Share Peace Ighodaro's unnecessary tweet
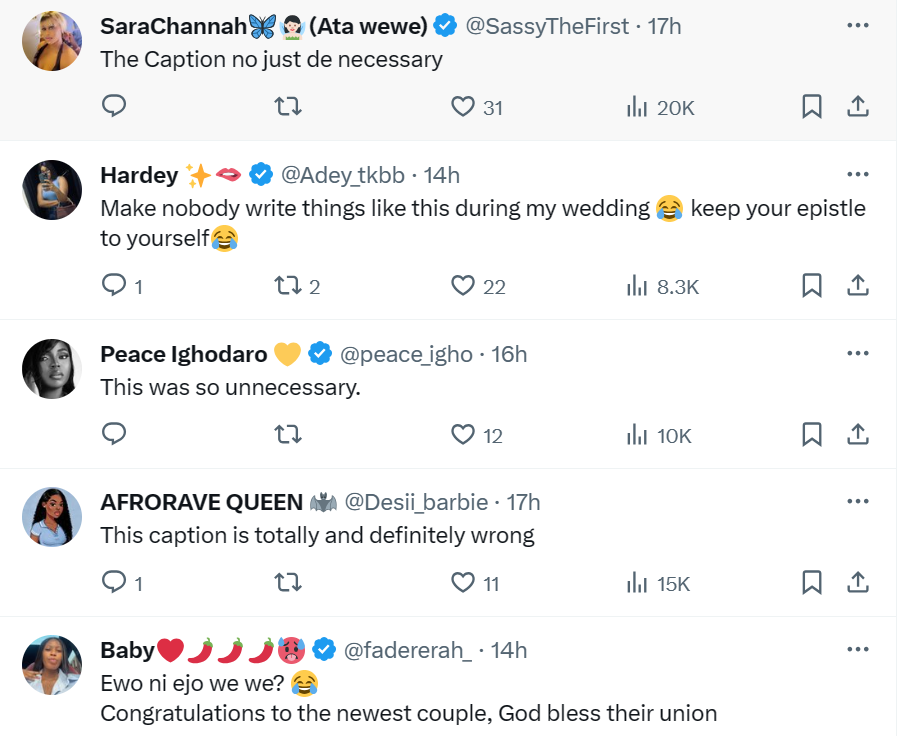 (857, 434)
